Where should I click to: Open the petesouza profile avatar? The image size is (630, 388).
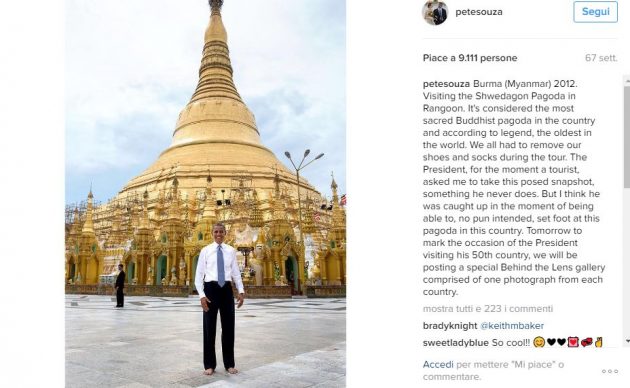point(435,12)
